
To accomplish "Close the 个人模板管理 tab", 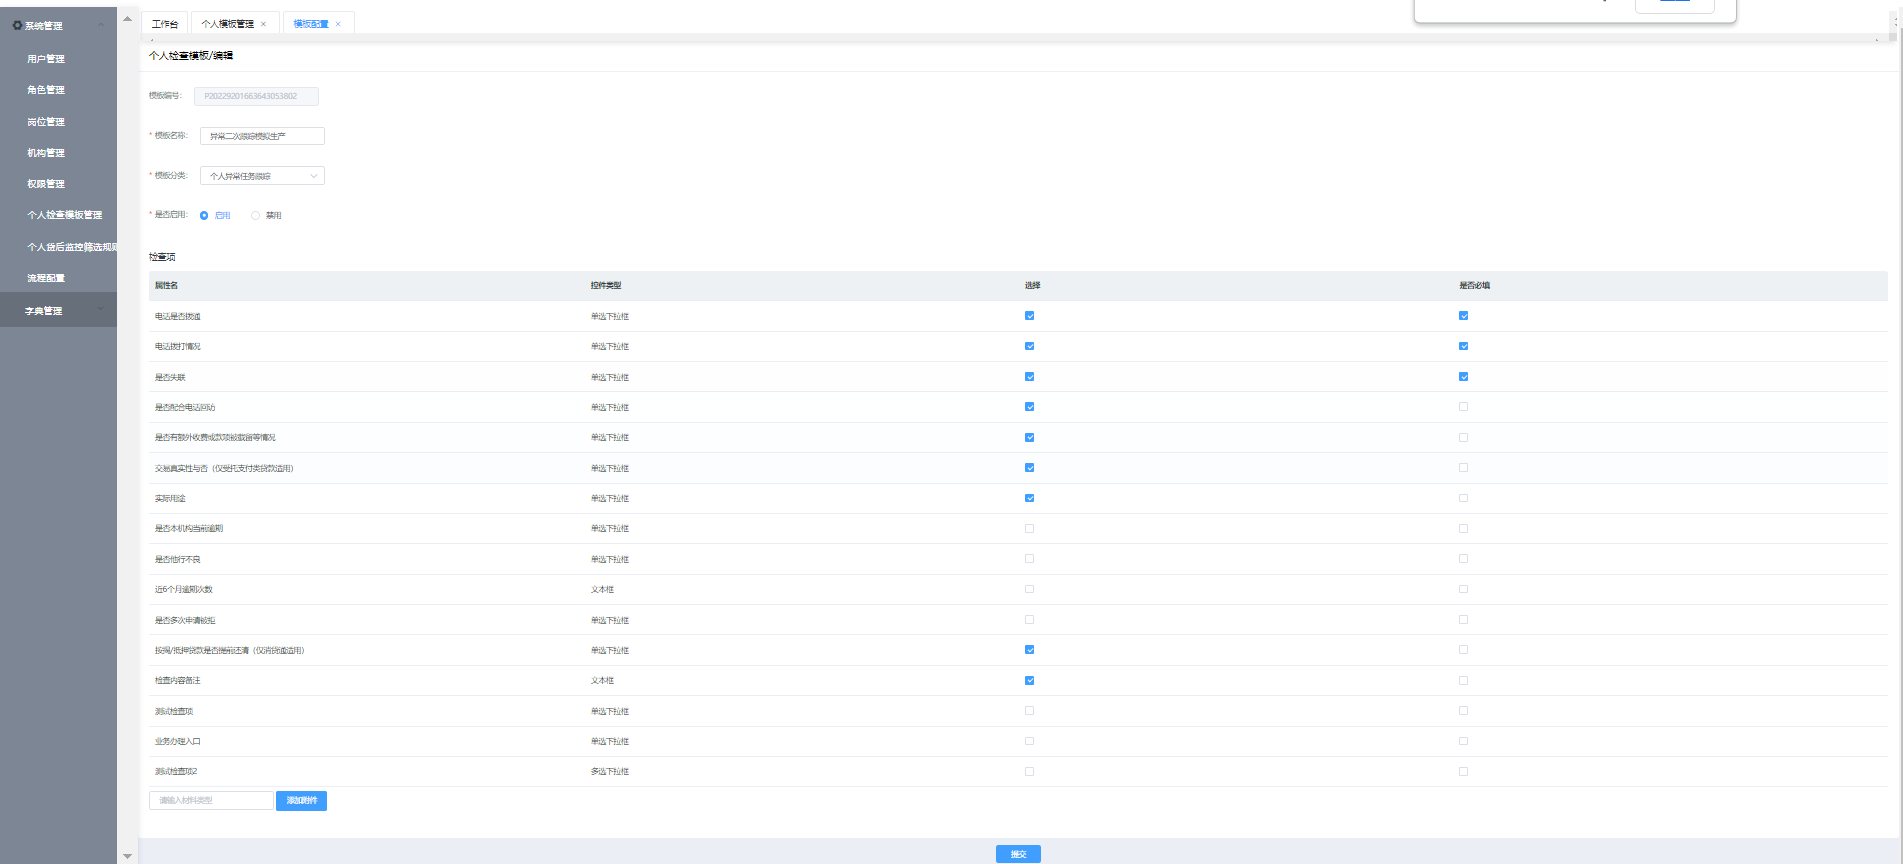I will pyautogui.click(x=263, y=24).
